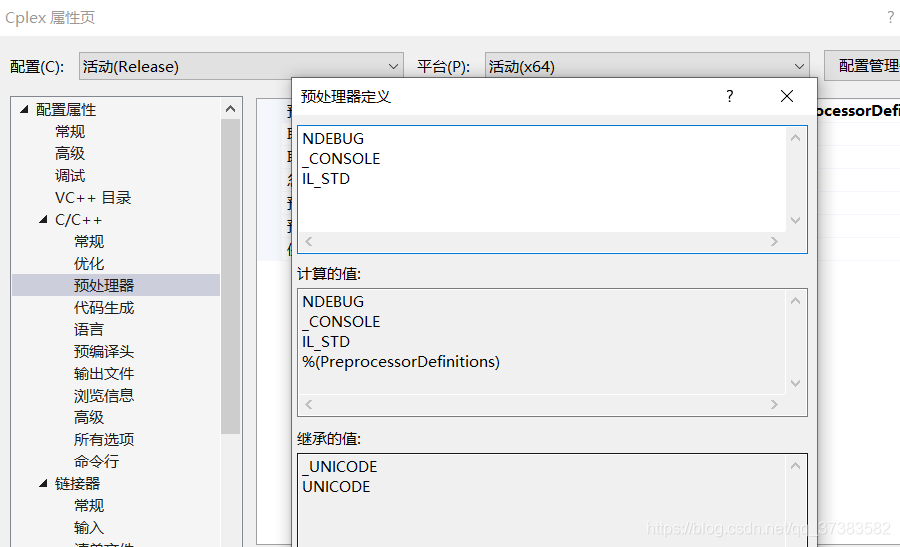
Task: Select the 调试 tree item
Action: tap(70, 176)
